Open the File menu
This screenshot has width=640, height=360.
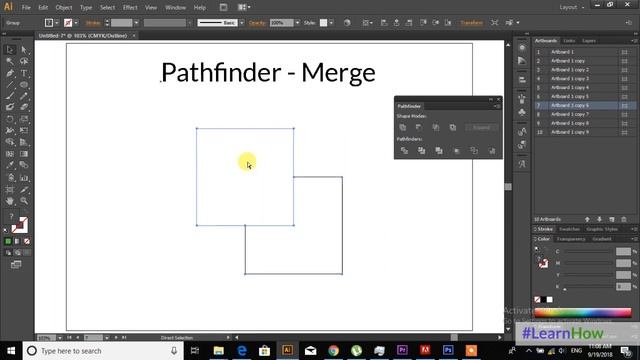26,7
